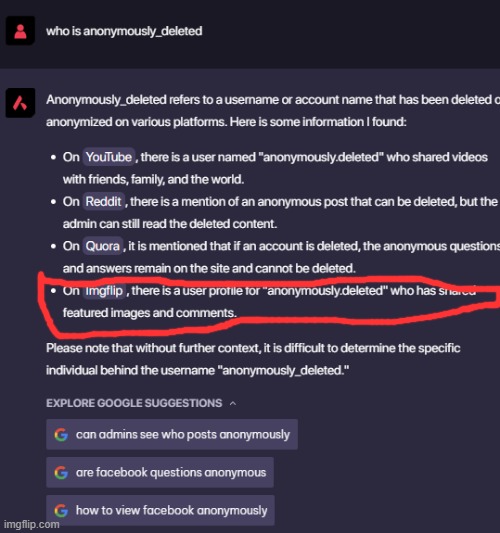Collapse the Explore Google Suggestions chevron

point(233,403)
